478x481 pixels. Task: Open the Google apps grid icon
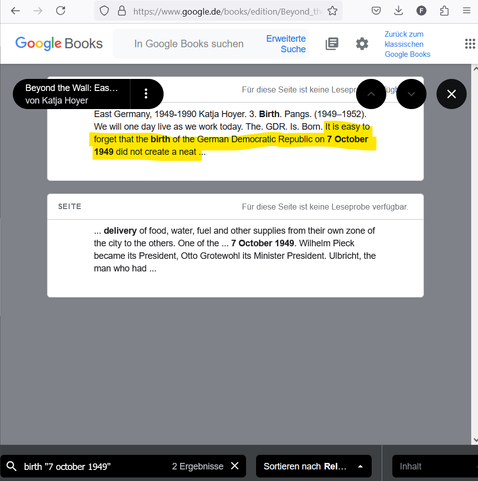pyautogui.click(x=470, y=44)
